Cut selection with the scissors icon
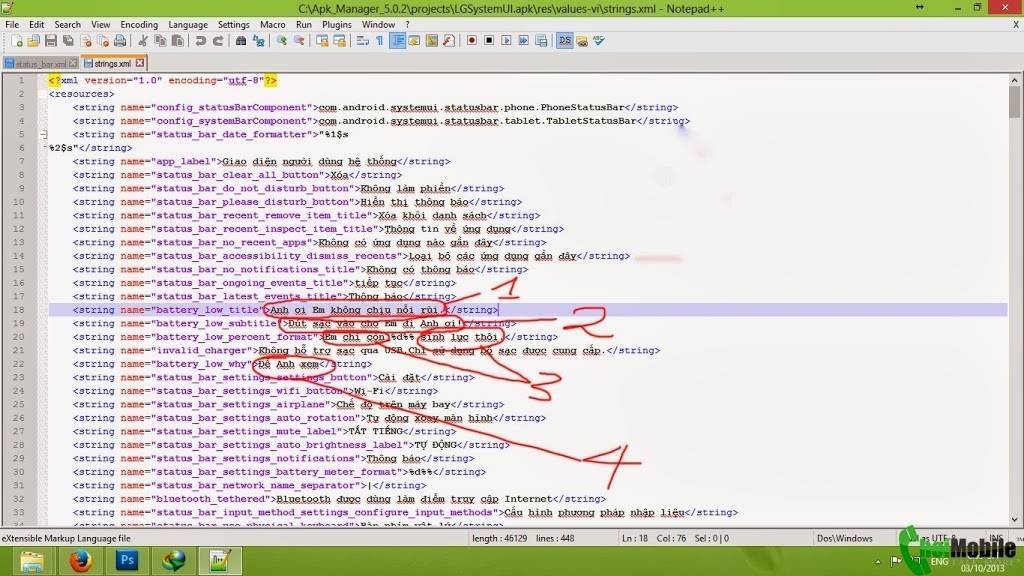Image resolution: width=1024 pixels, height=576 pixels. point(142,41)
